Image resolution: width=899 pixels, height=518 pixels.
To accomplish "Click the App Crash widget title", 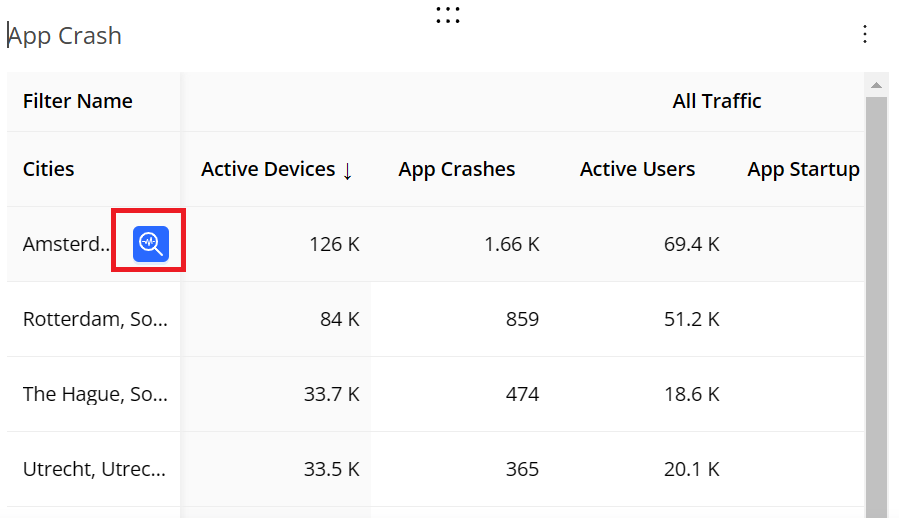I will (66, 36).
